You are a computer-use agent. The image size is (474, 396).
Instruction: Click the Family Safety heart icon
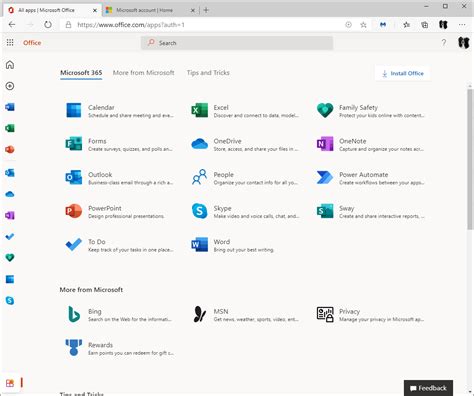[x=325, y=110]
